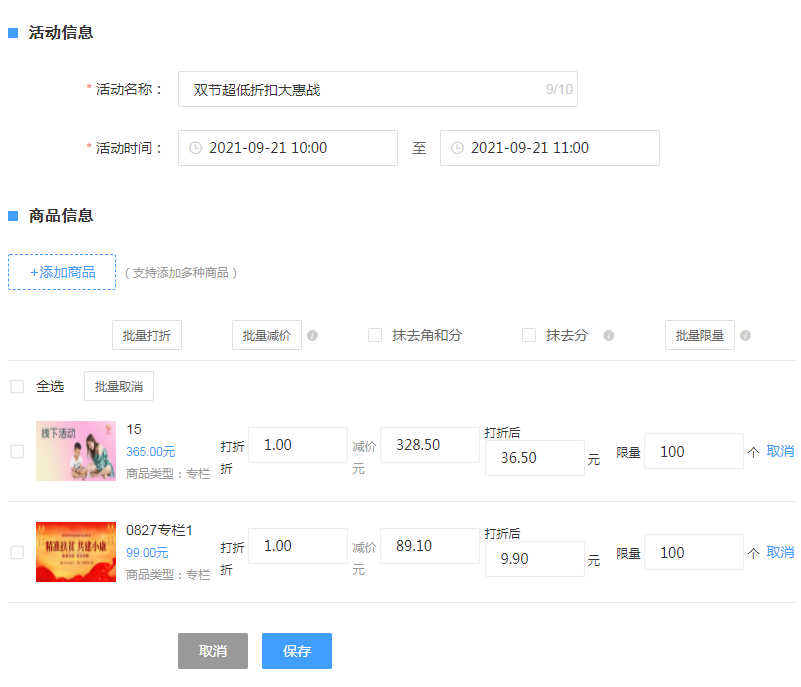Click the 批量打折 batch discount button
This screenshot has width=801, height=687.
click(146, 335)
